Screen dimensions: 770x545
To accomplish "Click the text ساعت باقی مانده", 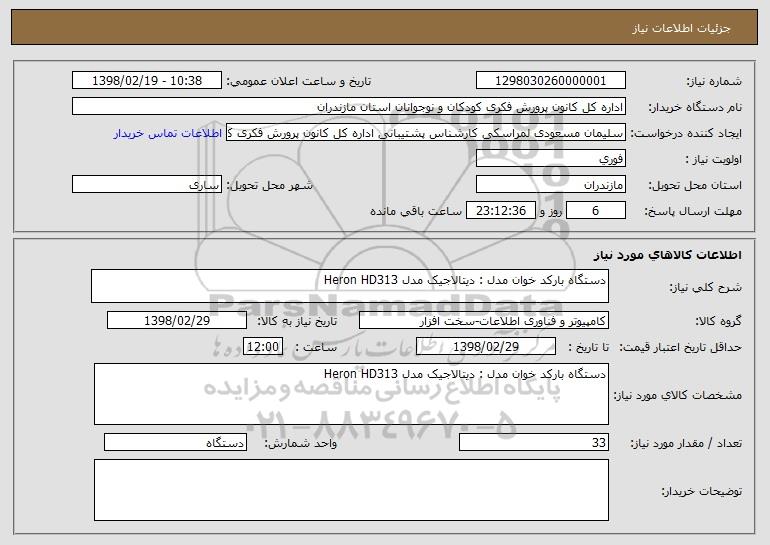I will coord(416,211).
